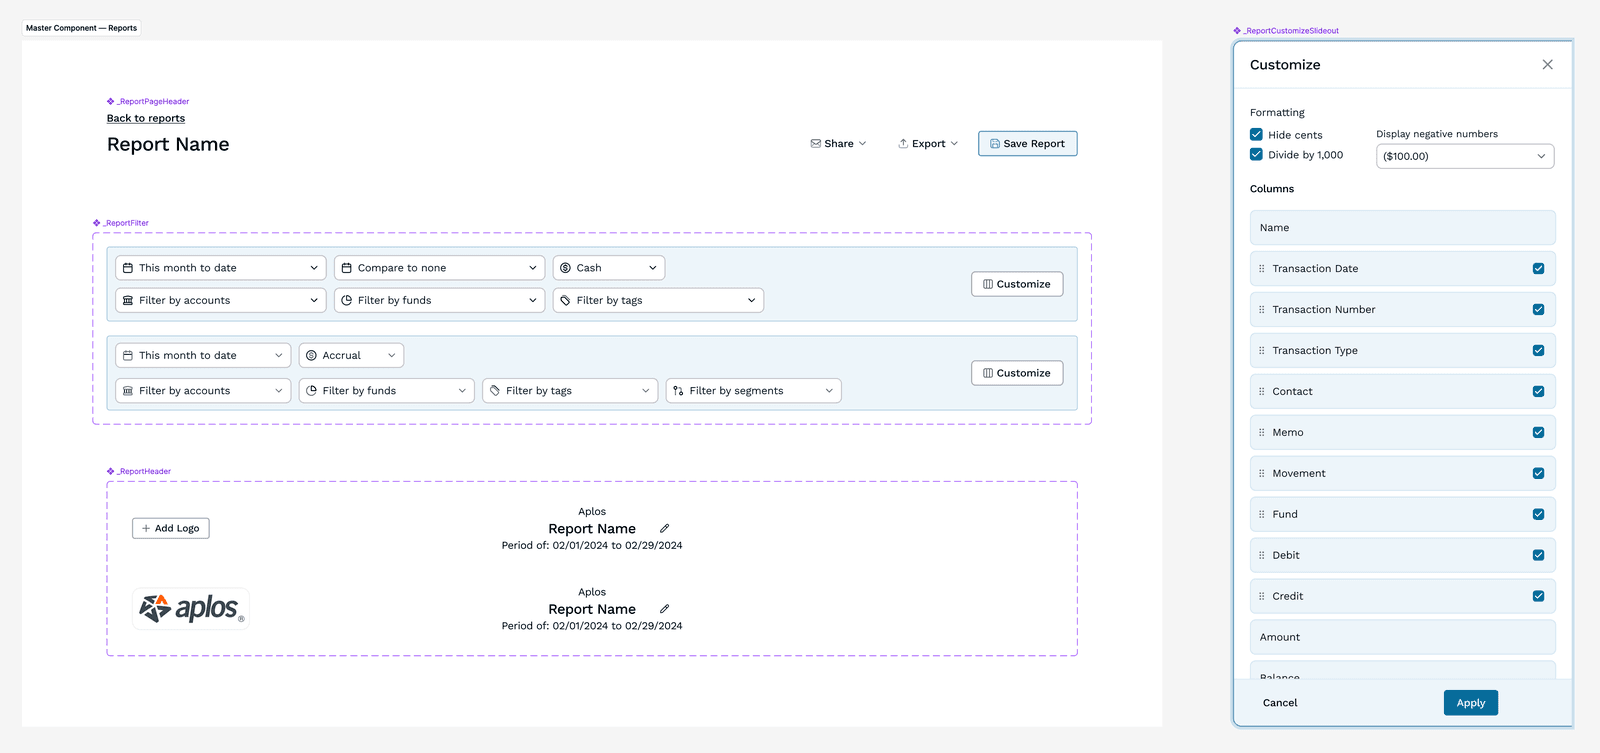Grab the drag handle for Credit

1261,597
